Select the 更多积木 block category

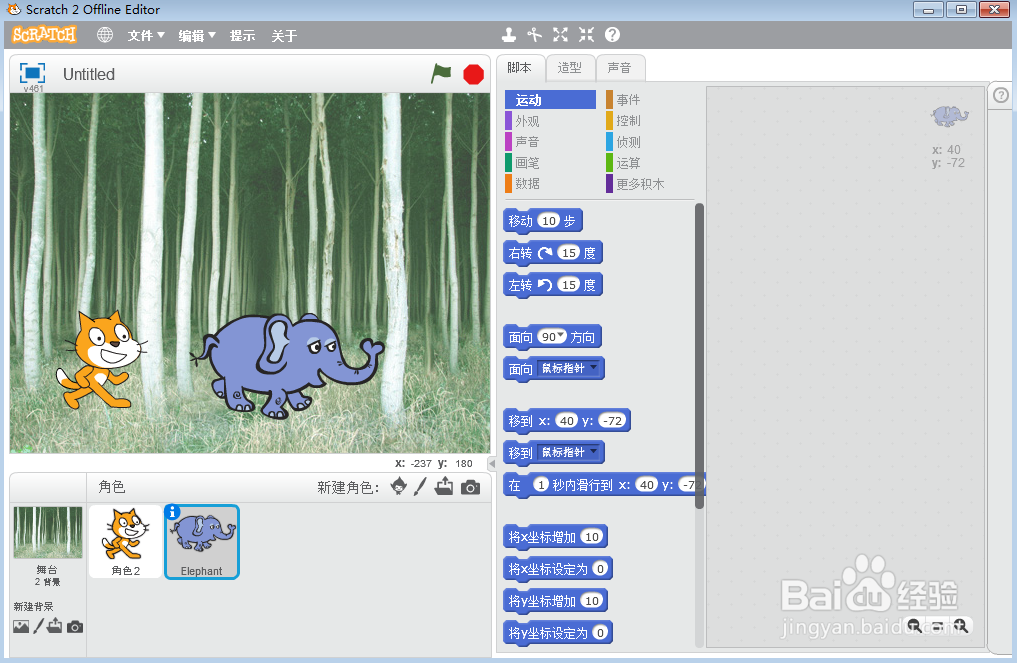650,184
